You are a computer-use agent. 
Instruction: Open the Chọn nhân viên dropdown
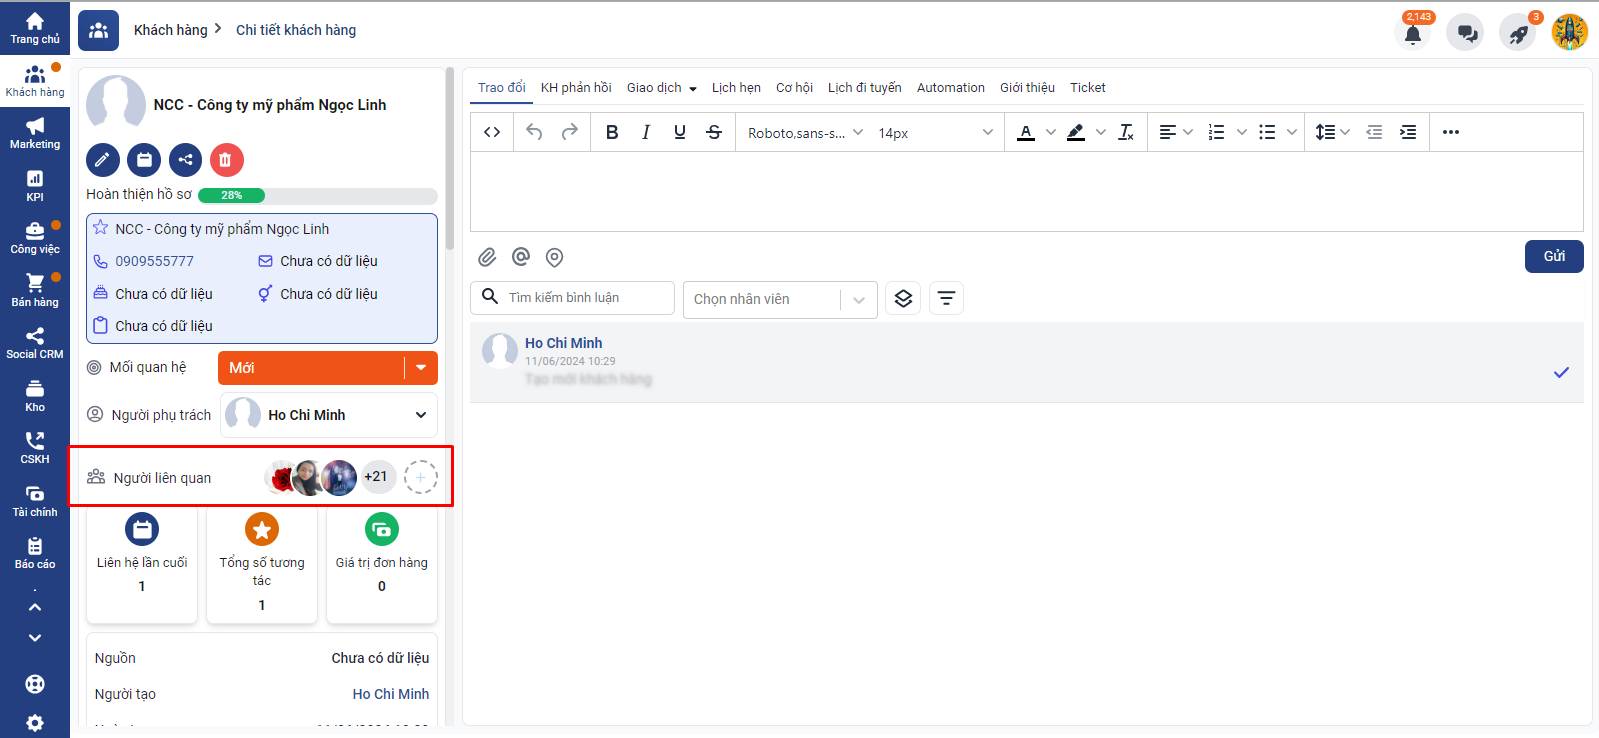779,299
